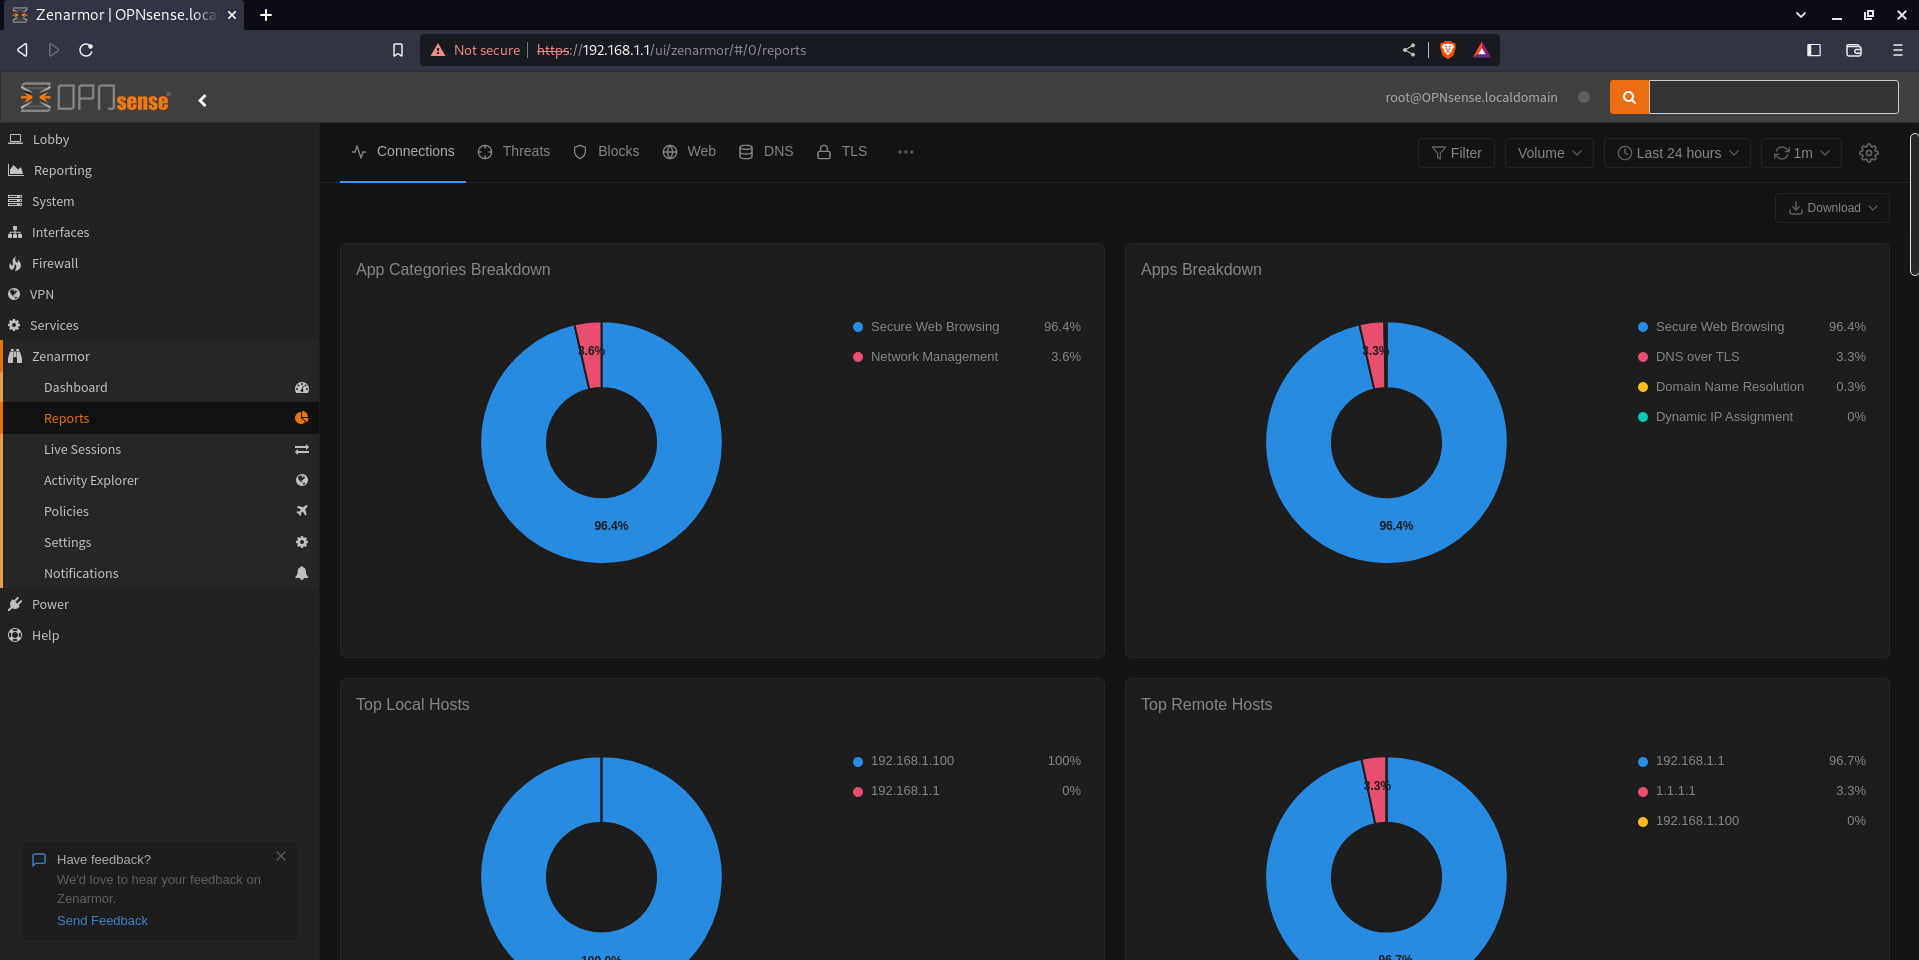Click the pink Network Management pie slice

(590, 355)
